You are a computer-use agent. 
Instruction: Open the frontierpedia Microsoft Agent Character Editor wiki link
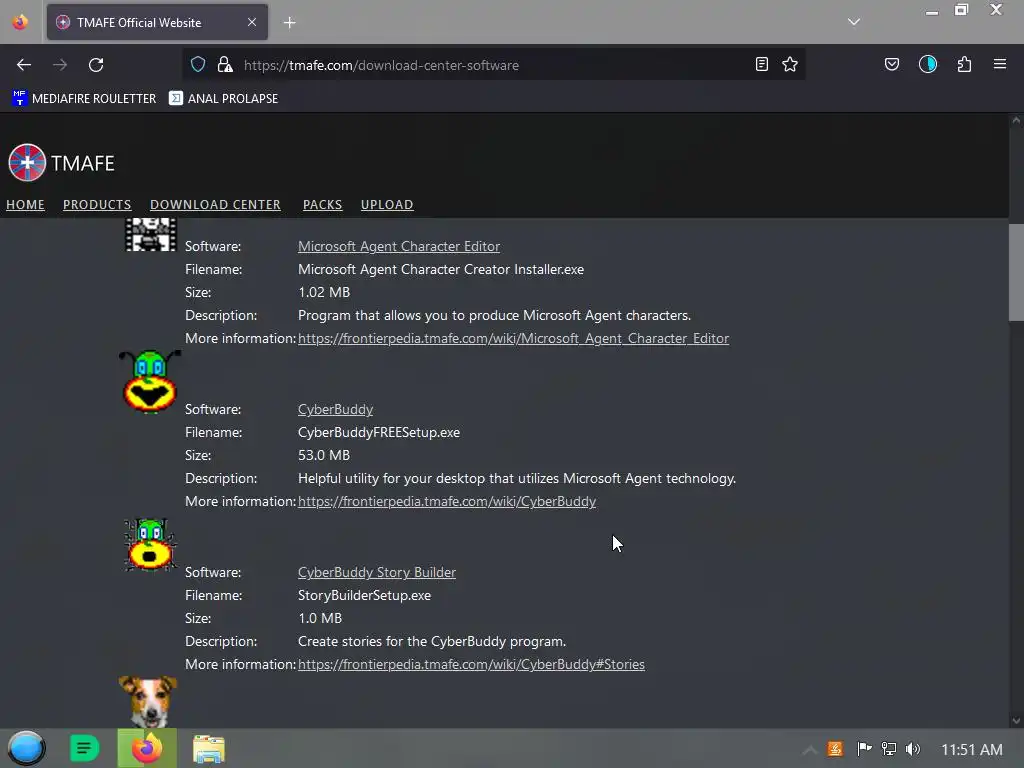(513, 338)
